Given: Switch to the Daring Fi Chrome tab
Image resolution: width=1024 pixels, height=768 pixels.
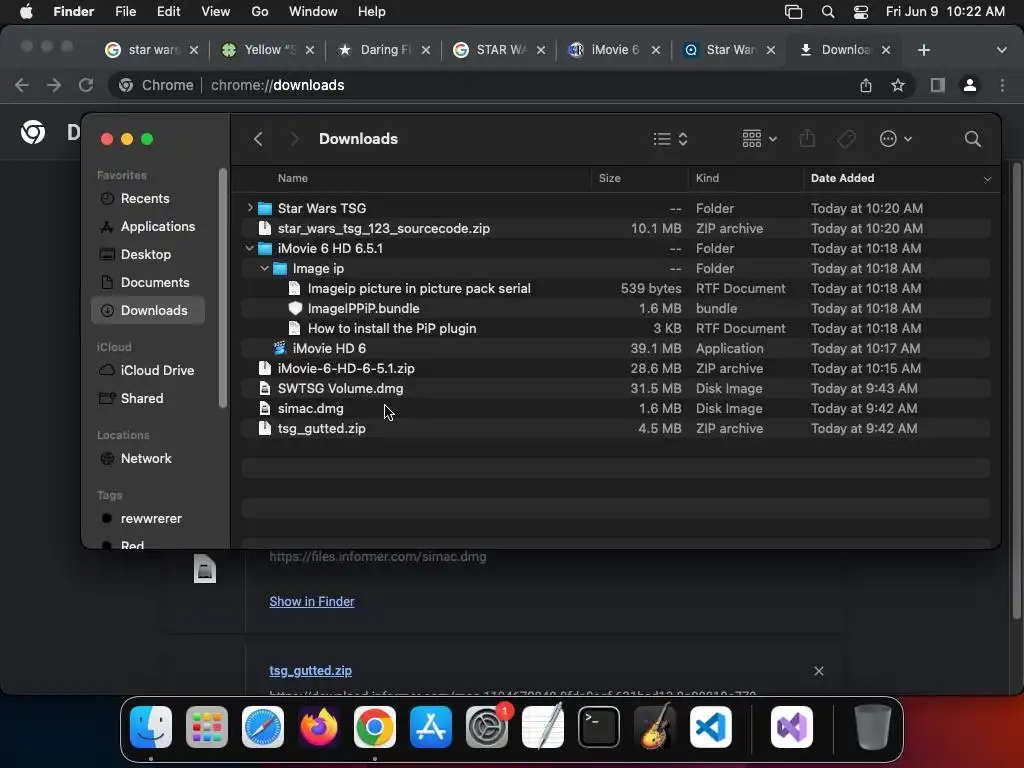Looking at the screenshot, I should tap(383, 50).
